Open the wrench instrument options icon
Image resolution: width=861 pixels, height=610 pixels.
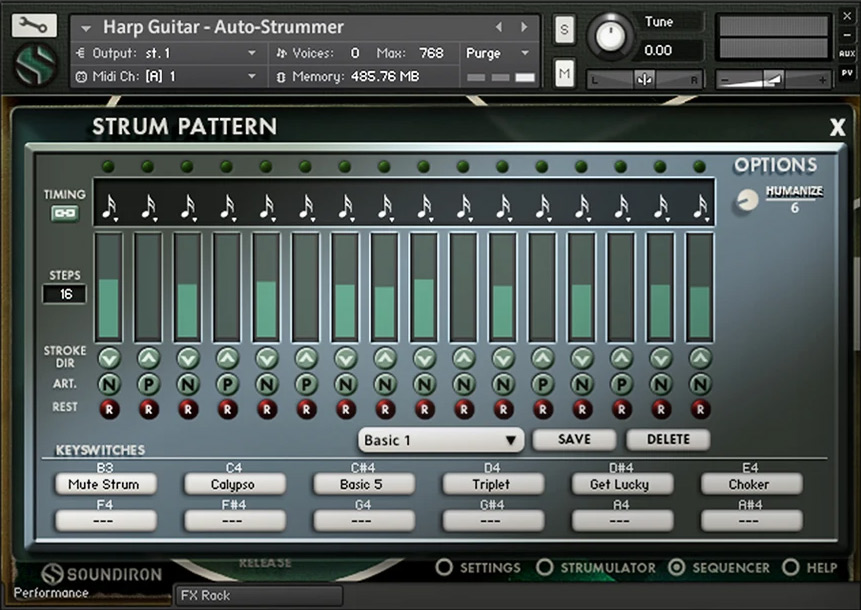pos(33,25)
